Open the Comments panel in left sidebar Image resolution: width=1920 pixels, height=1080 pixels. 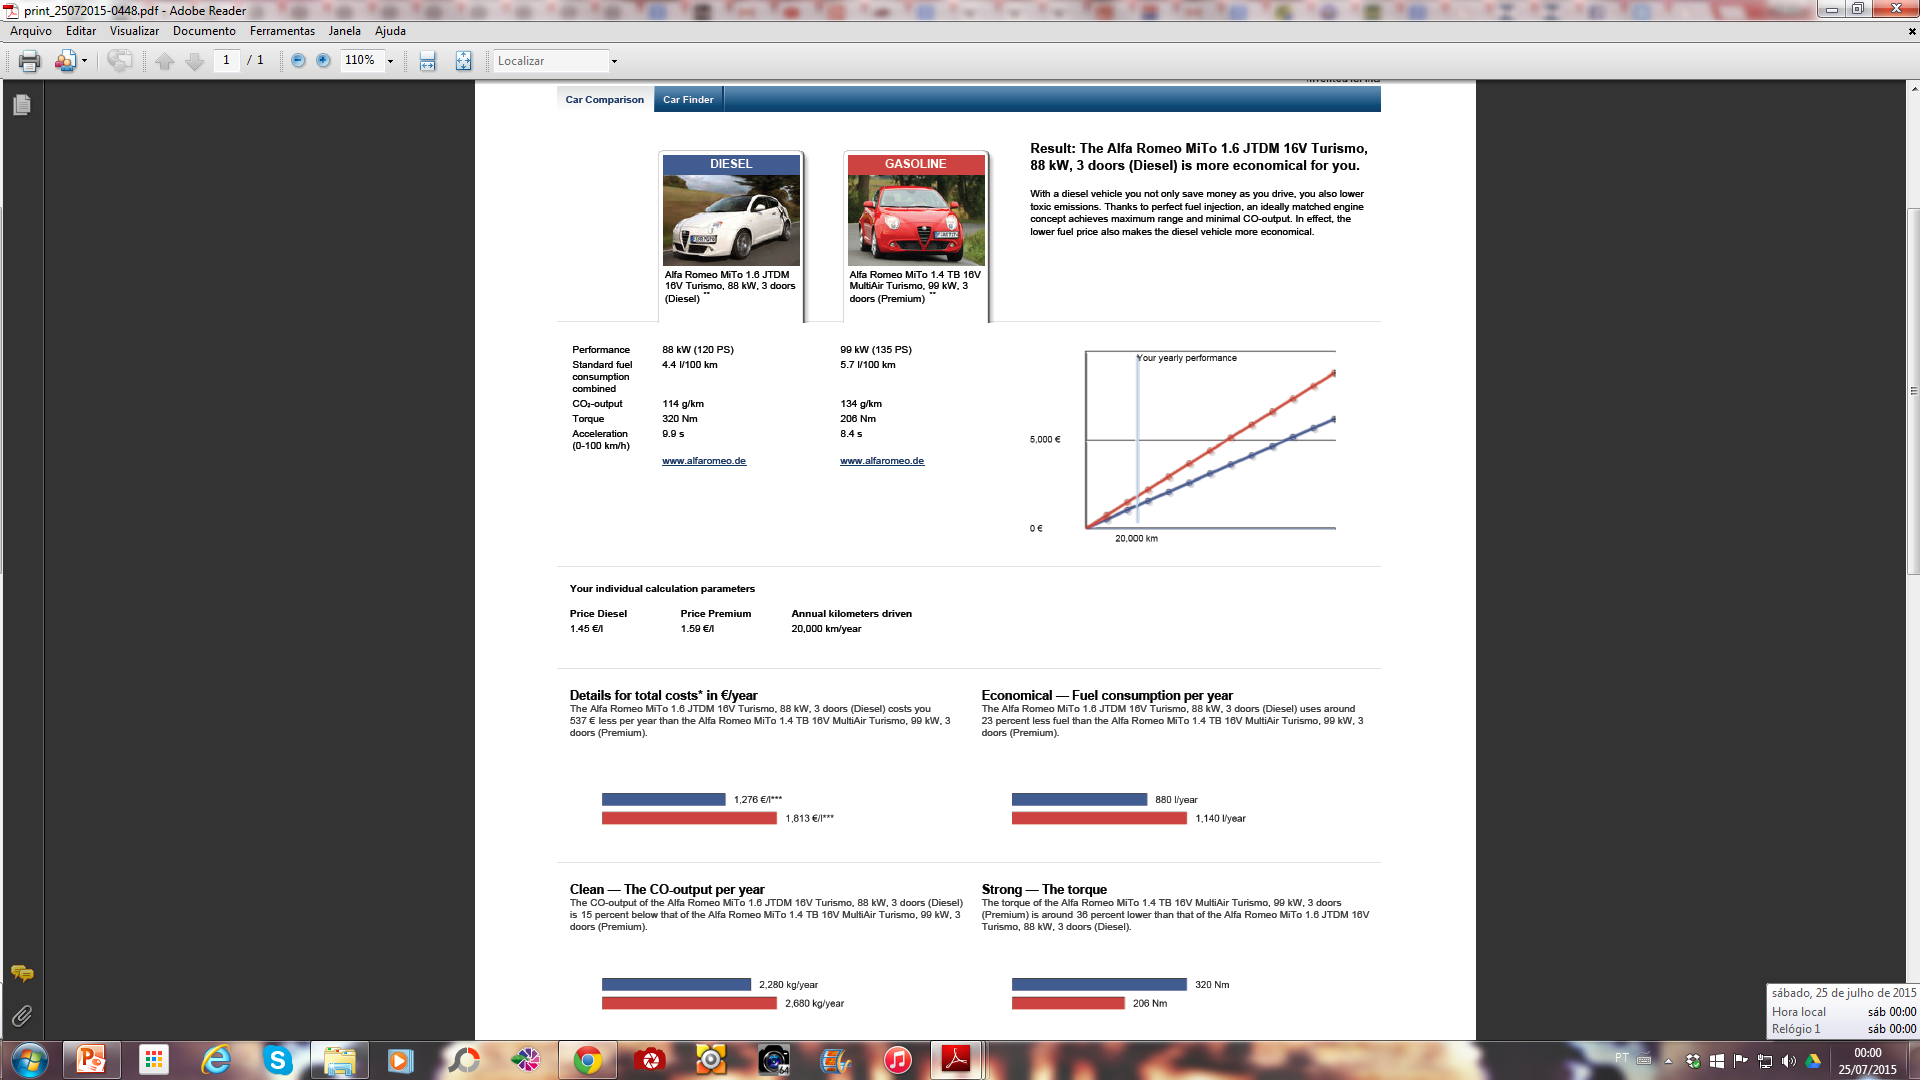(x=22, y=973)
